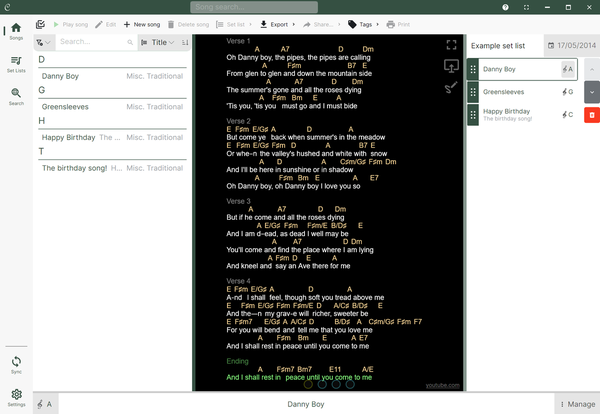This screenshot has height=414, width=600.
Task: Toggle the sort order icon
Action: pos(185,42)
